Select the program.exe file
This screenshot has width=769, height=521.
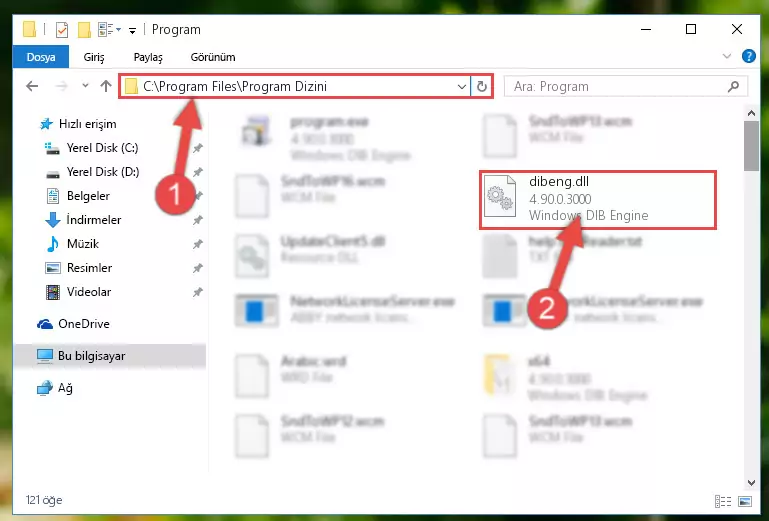click(325, 138)
